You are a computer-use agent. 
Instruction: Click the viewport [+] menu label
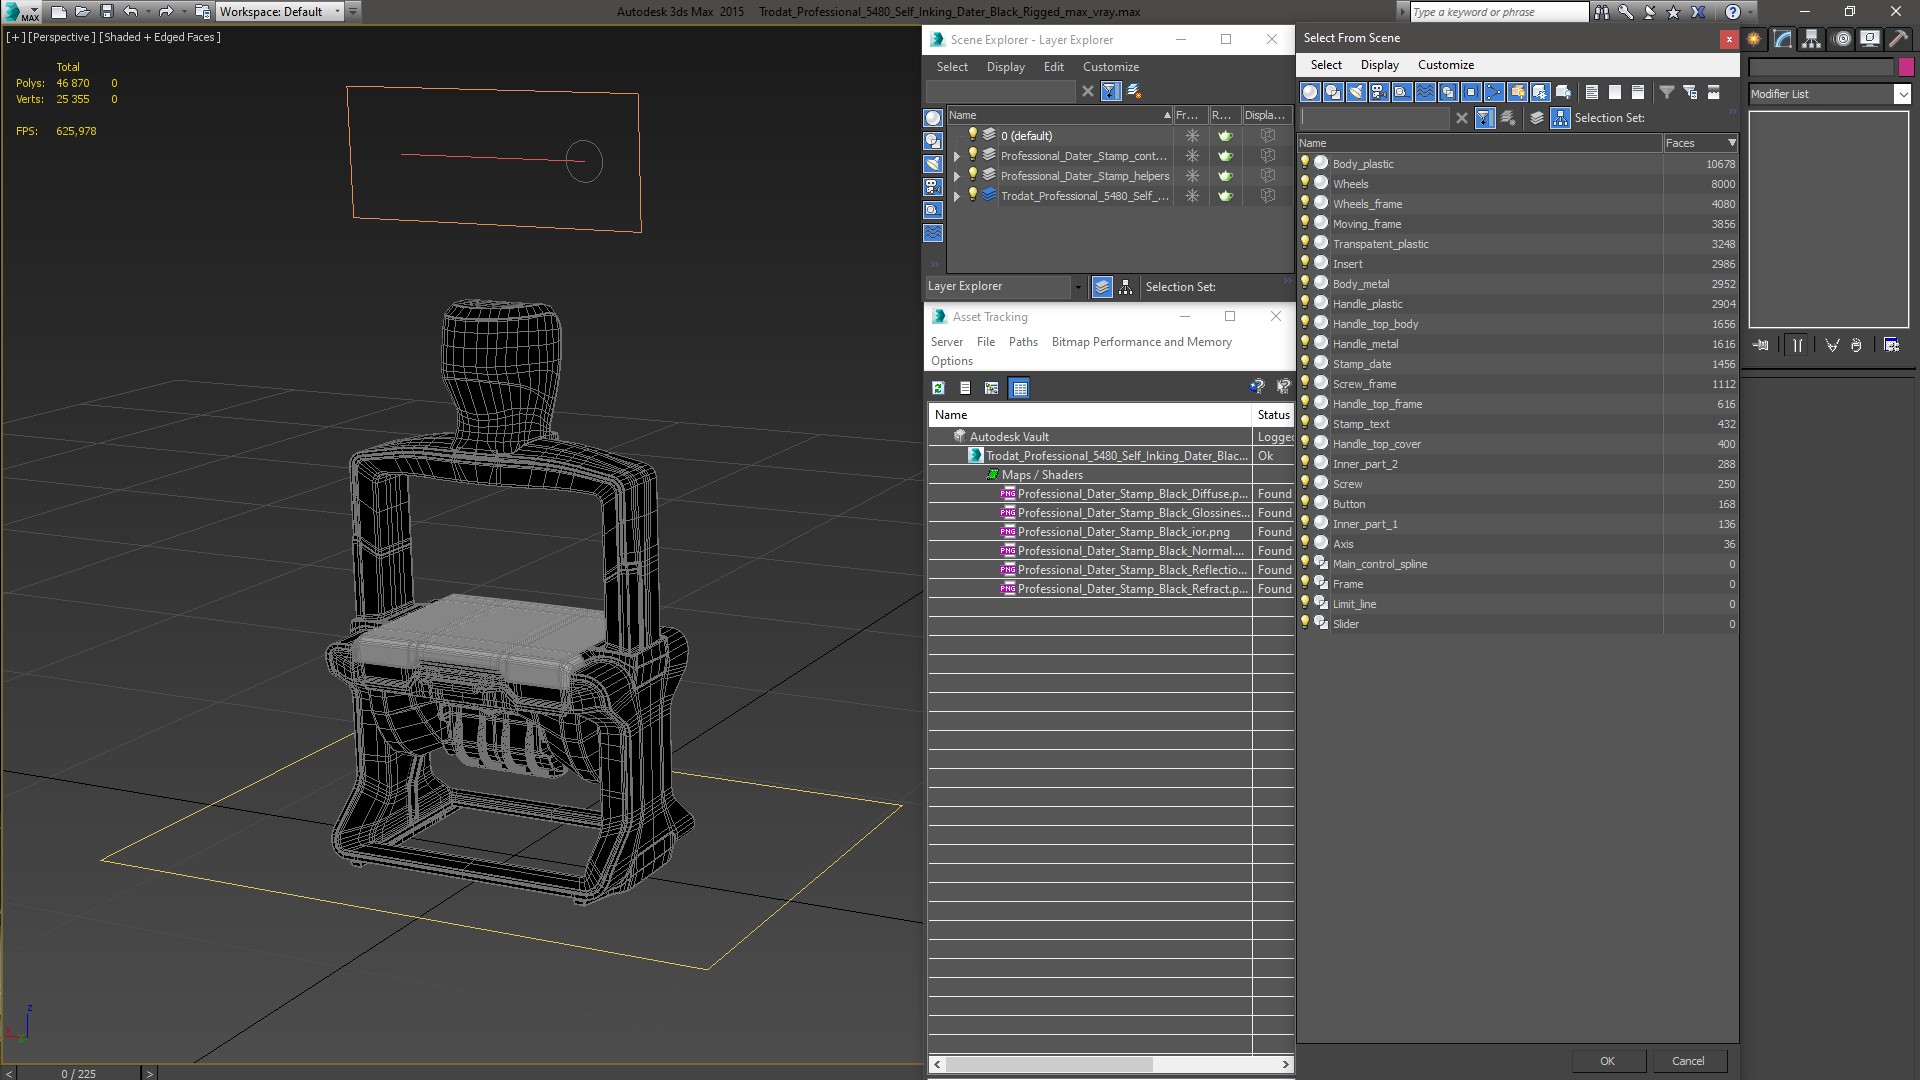pos(15,37)
